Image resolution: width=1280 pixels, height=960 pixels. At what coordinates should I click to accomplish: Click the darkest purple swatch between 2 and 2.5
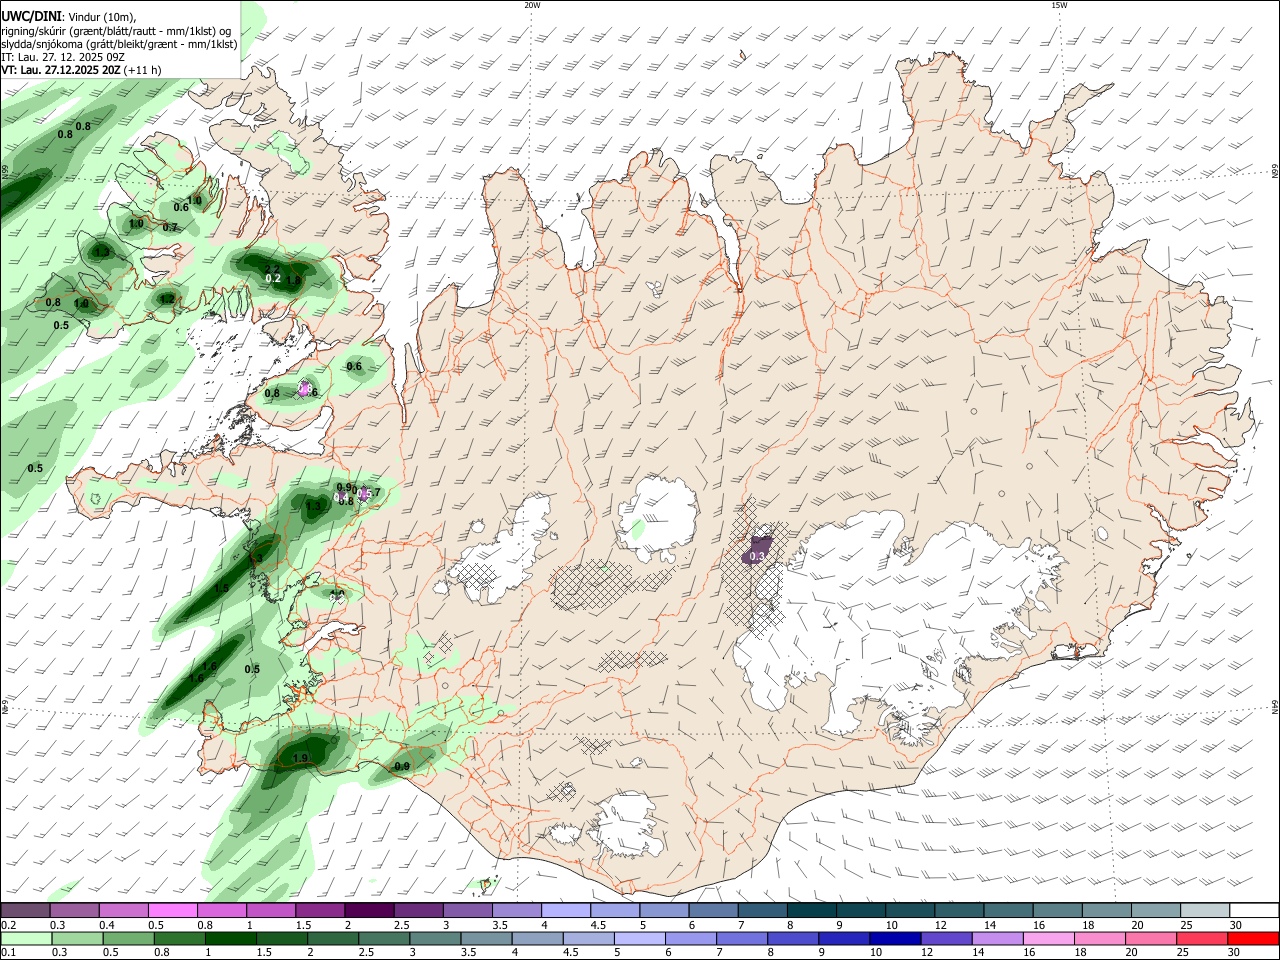(368, 911)
